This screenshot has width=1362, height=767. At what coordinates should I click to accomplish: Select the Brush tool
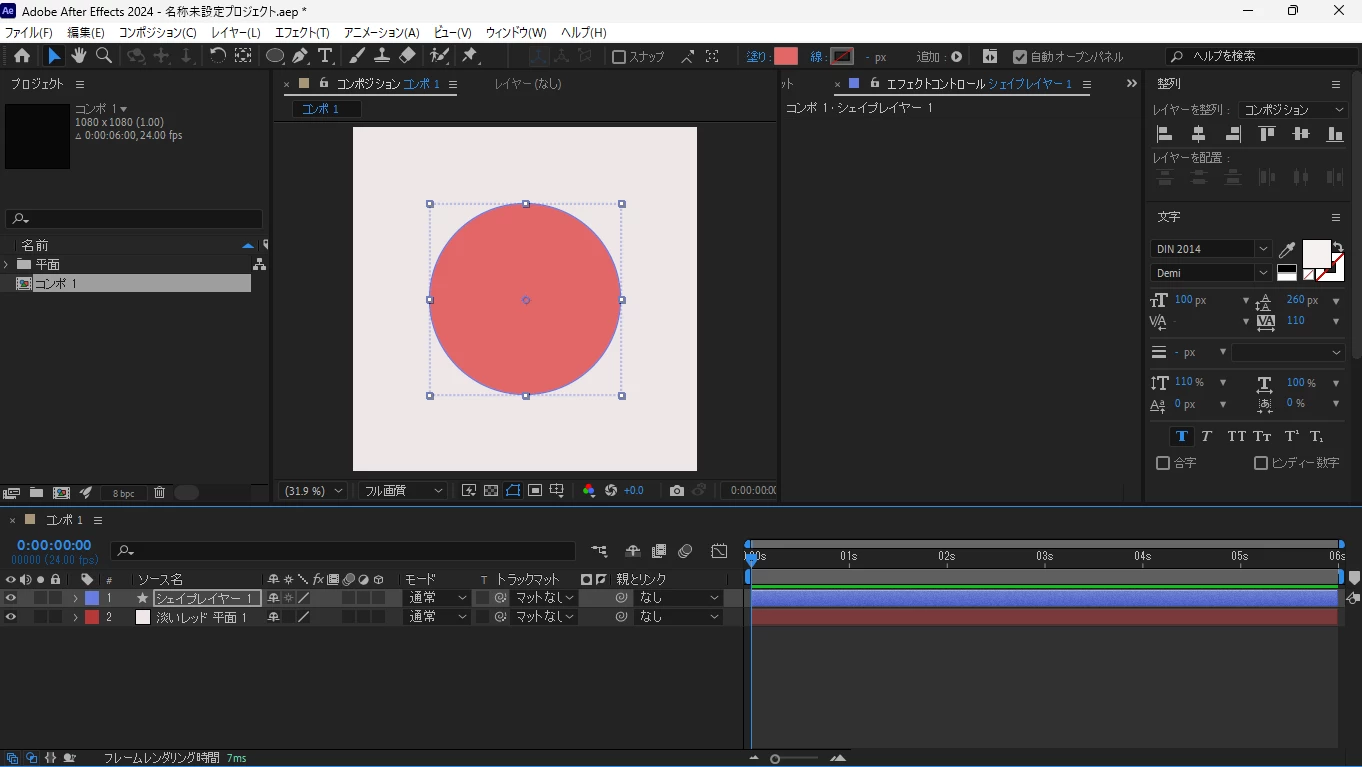pyautogui.click(x=357, y=56)
